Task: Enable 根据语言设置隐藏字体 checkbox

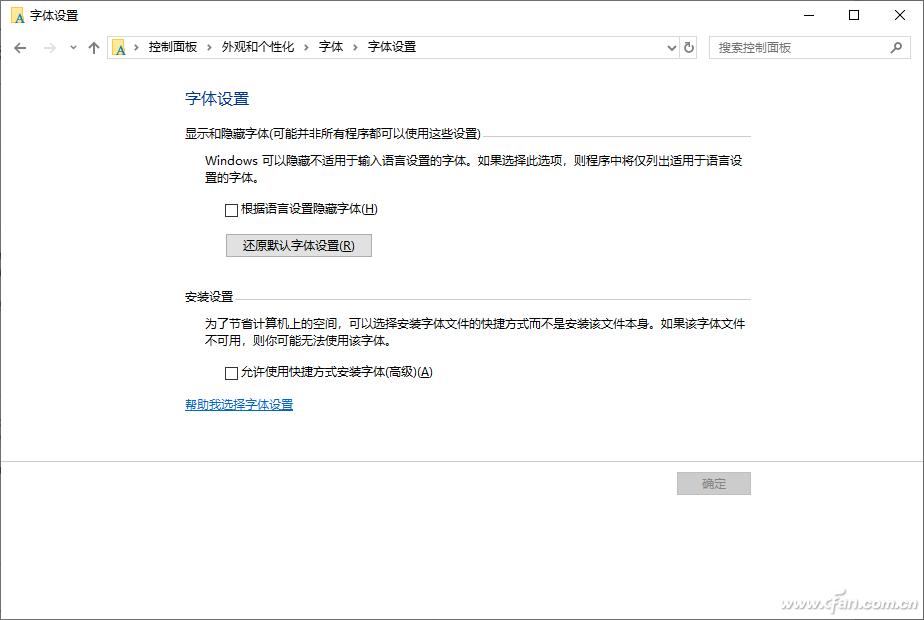Action: (228, 210)
